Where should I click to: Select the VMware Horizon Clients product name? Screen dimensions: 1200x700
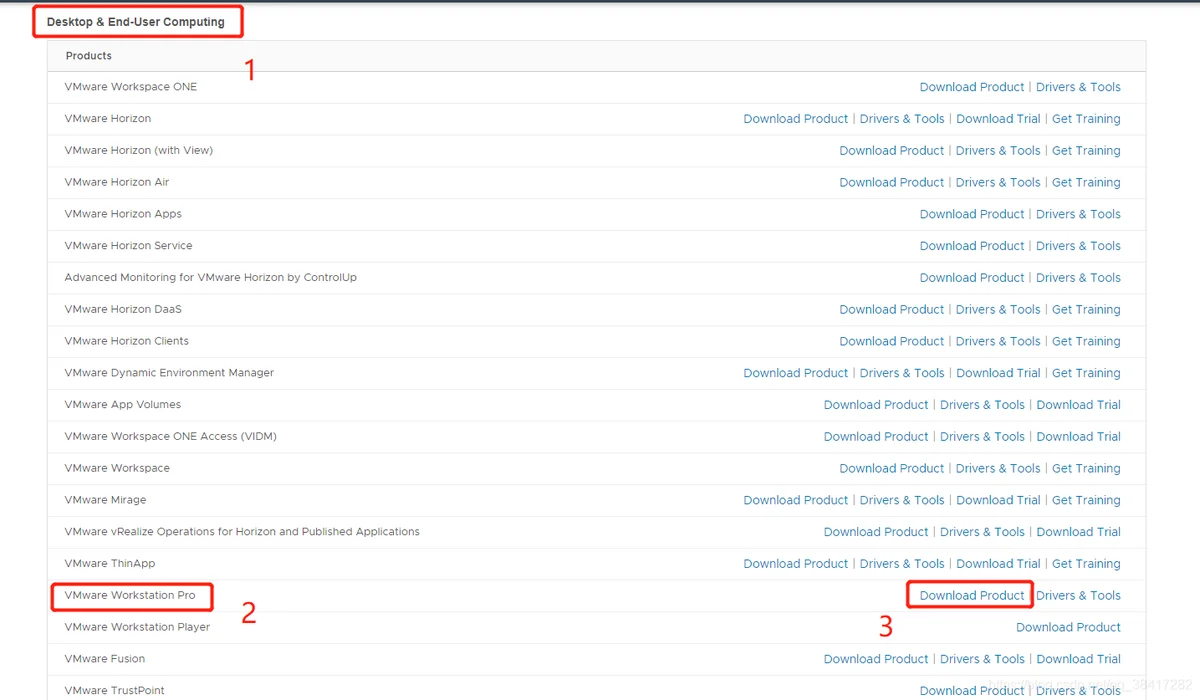coord(127,341)
